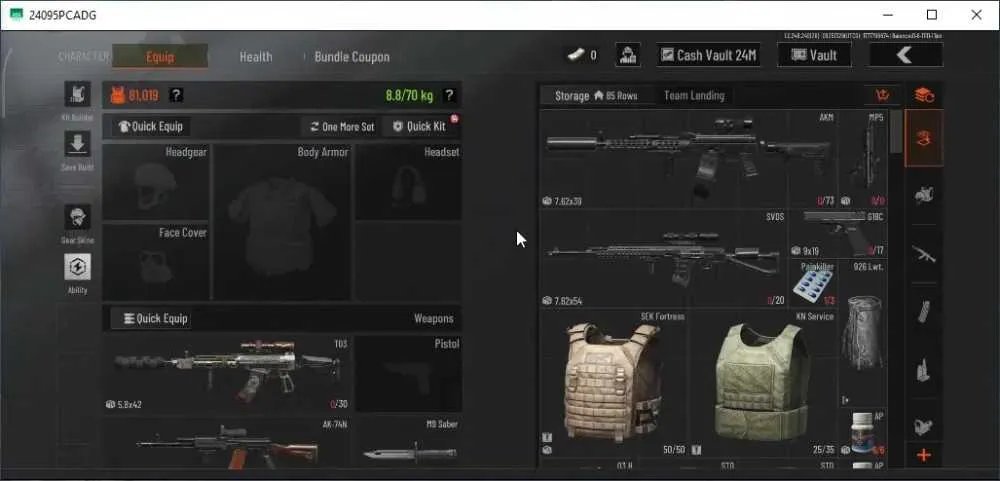The image size is (1000, 481).
Task: Select the equipped T03 rifle
Action: pyautogui.click(x=226, y=374)
